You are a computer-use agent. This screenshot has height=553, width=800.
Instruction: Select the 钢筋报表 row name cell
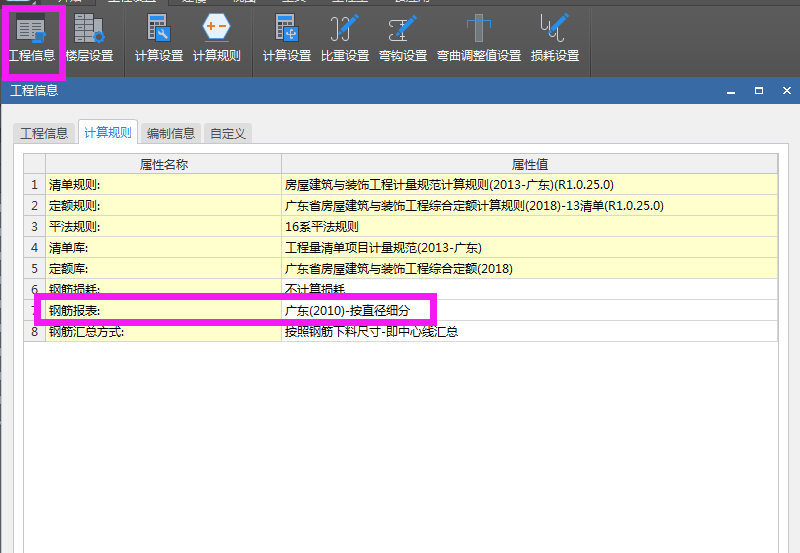click(x=164, y=311)
